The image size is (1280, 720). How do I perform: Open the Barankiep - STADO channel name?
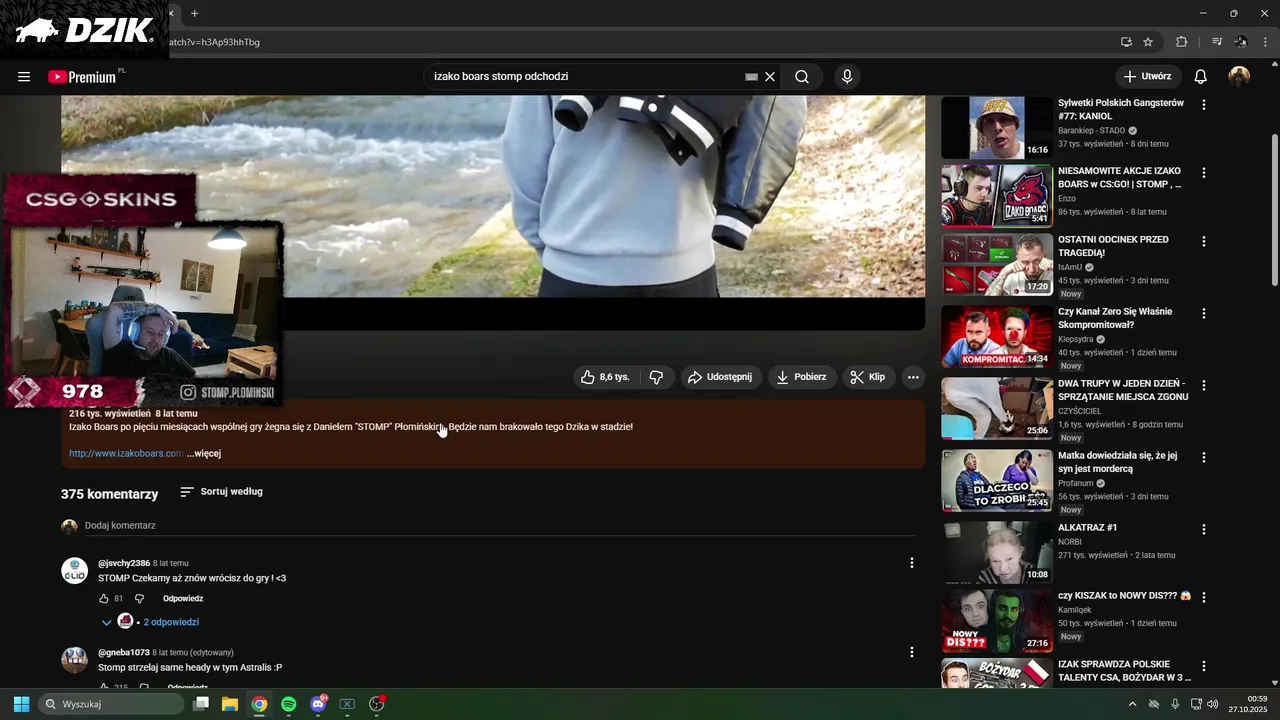1092,131
